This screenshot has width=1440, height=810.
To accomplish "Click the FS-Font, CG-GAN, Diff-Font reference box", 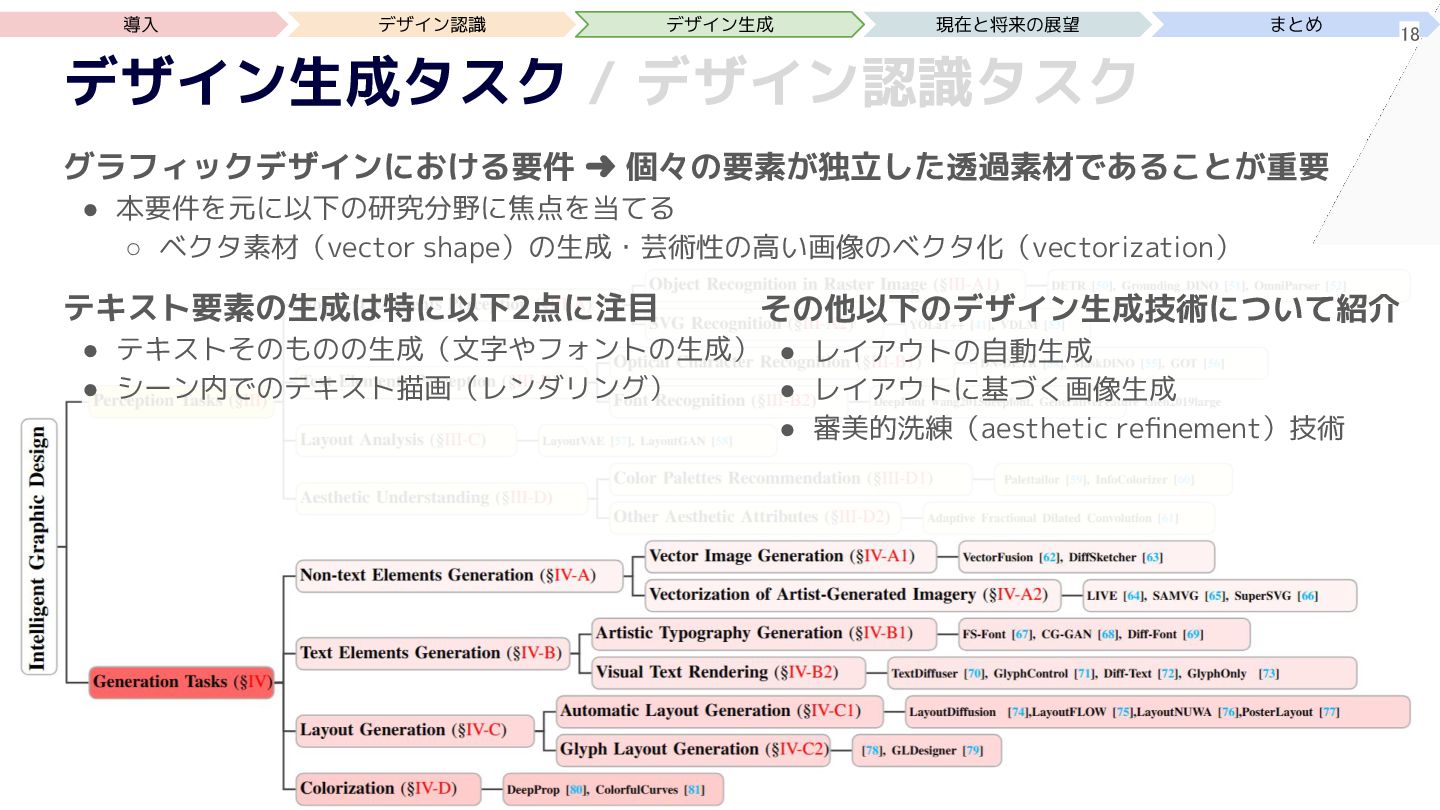I will 1104,634.
